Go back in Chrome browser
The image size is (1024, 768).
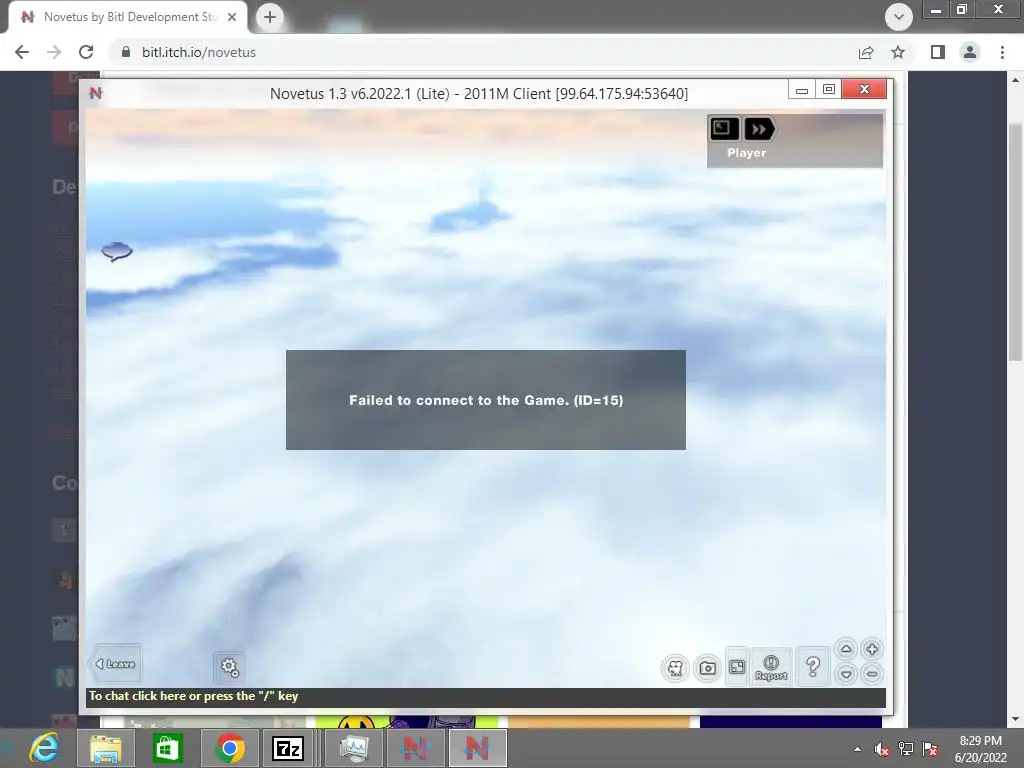[x=22, y=52]
